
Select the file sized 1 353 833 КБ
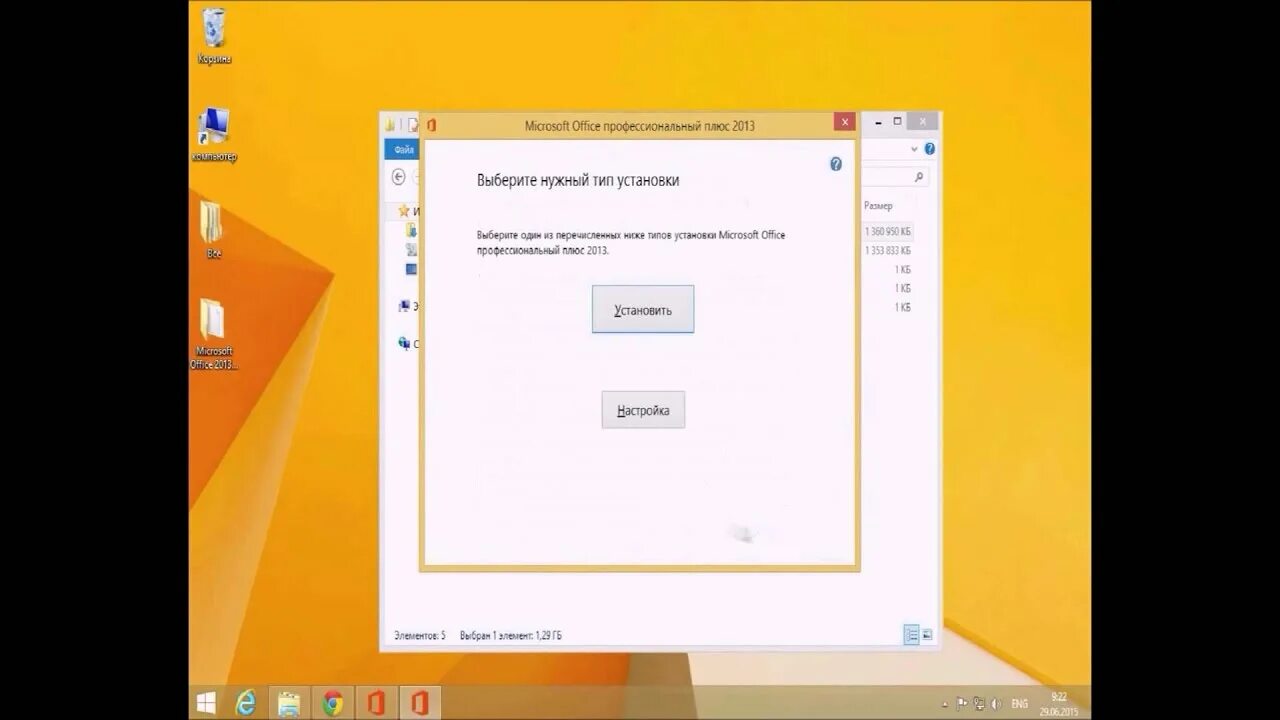888,250
